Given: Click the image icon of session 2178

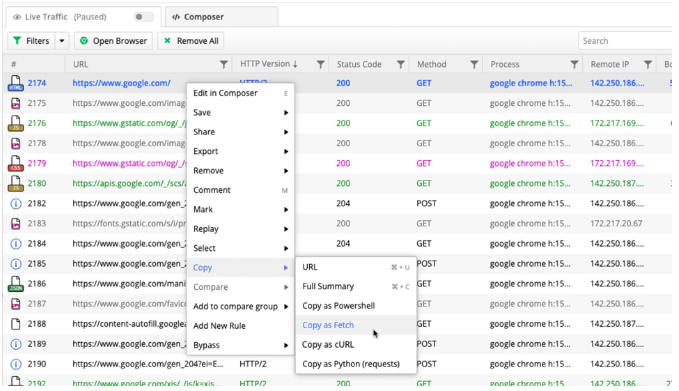Looking at the screenshot, I should (16, 143).
